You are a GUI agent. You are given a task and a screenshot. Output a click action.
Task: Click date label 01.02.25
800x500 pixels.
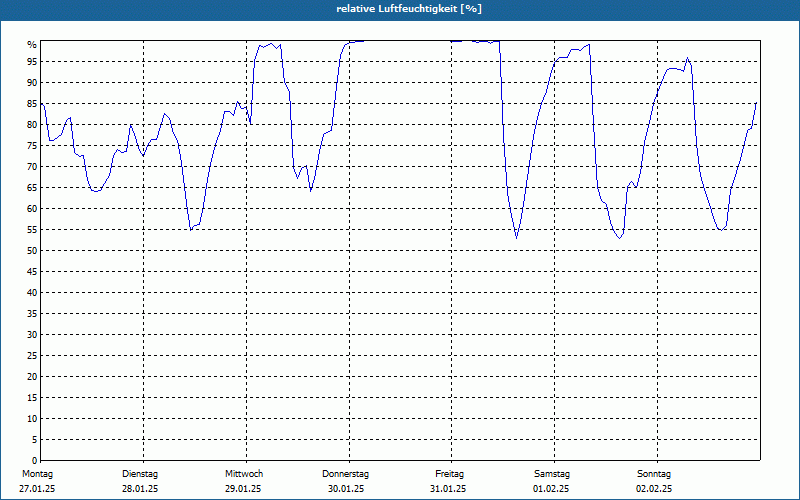(x=551, y=489)
